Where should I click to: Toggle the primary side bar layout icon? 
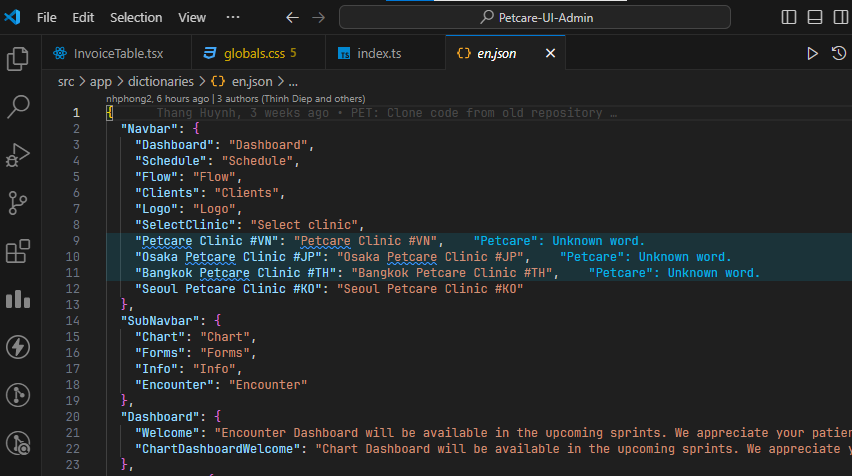(789, 17)
